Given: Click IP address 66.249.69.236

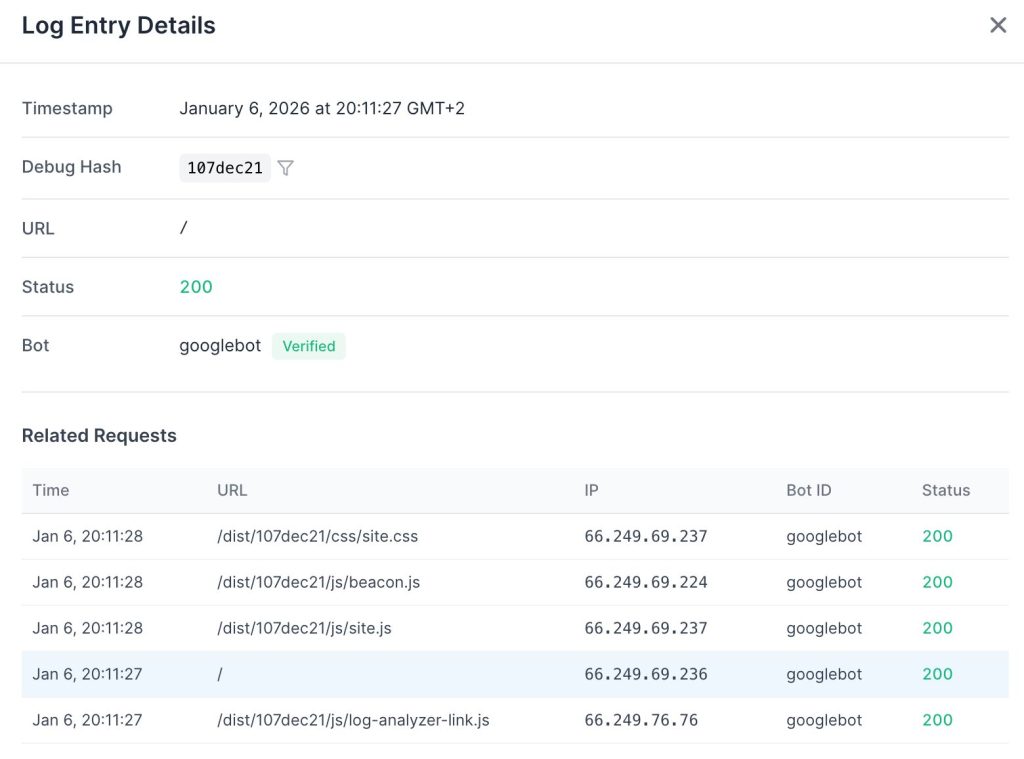Looking at the screenshot, I should pos(645,674).
